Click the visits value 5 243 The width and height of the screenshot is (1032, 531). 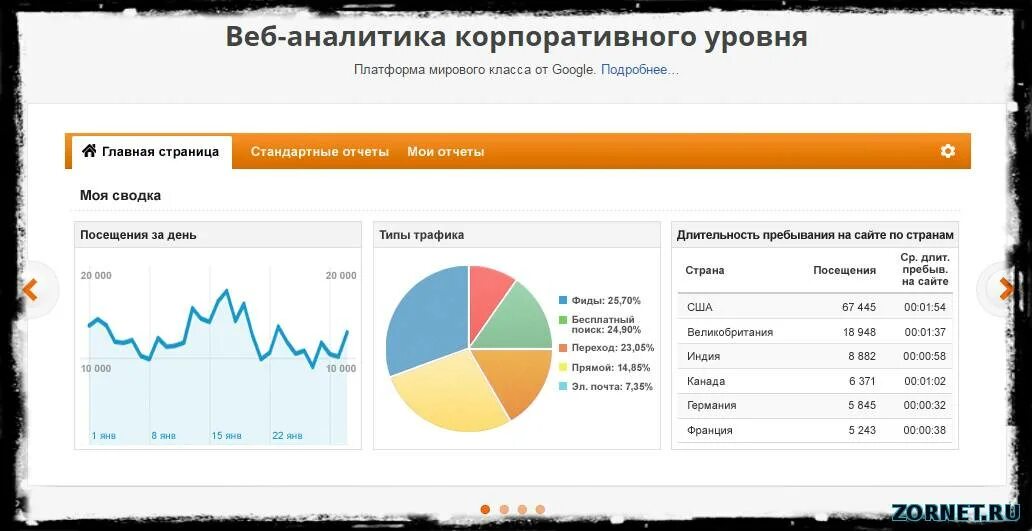[x=862, y=431]
